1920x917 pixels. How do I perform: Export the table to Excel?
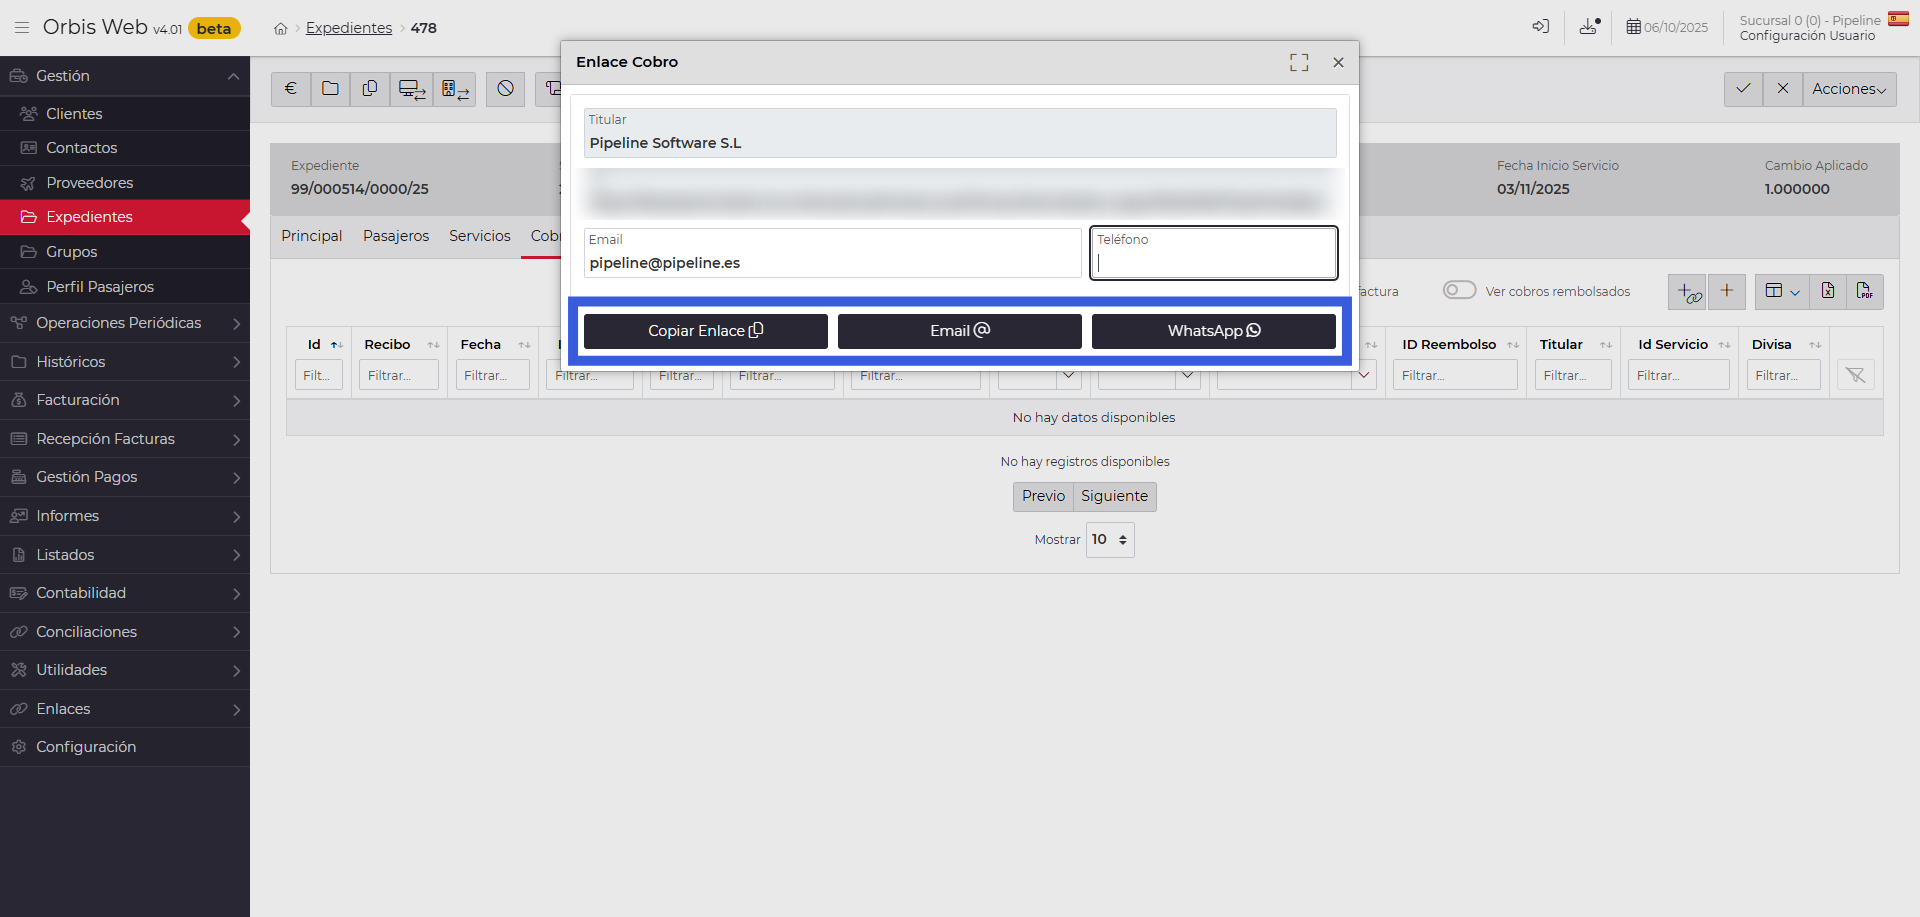click(x=1827, y=291)
